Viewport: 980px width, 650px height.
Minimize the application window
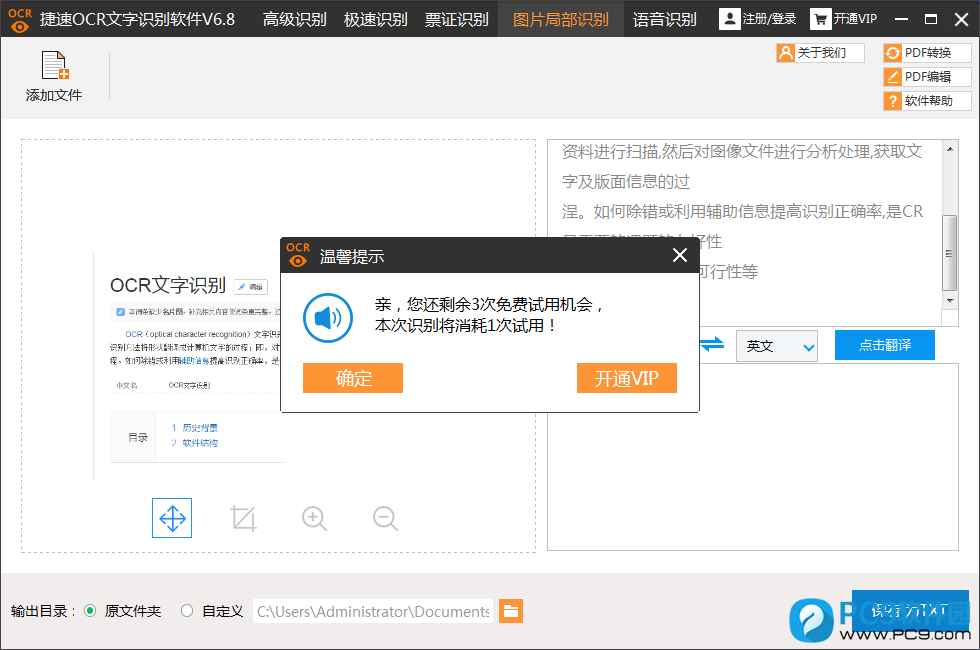tap(901, 19)
